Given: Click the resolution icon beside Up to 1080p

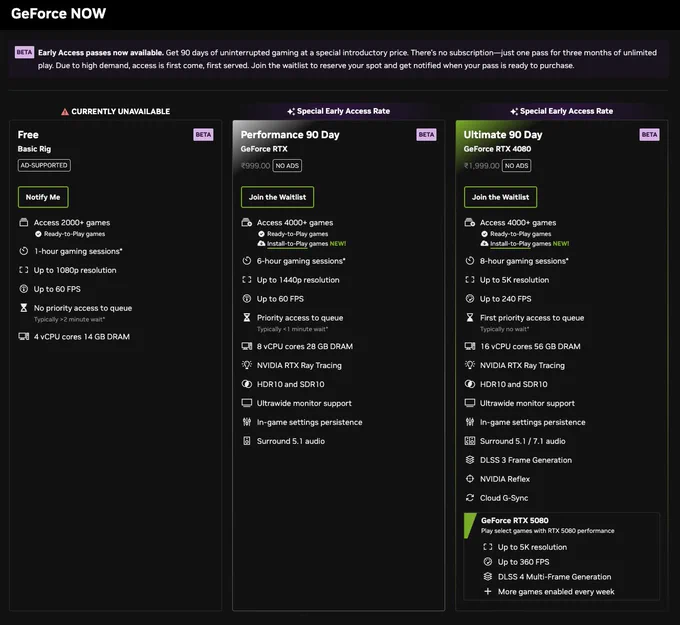Looking at the screenshot, I should tap(24, 270).
